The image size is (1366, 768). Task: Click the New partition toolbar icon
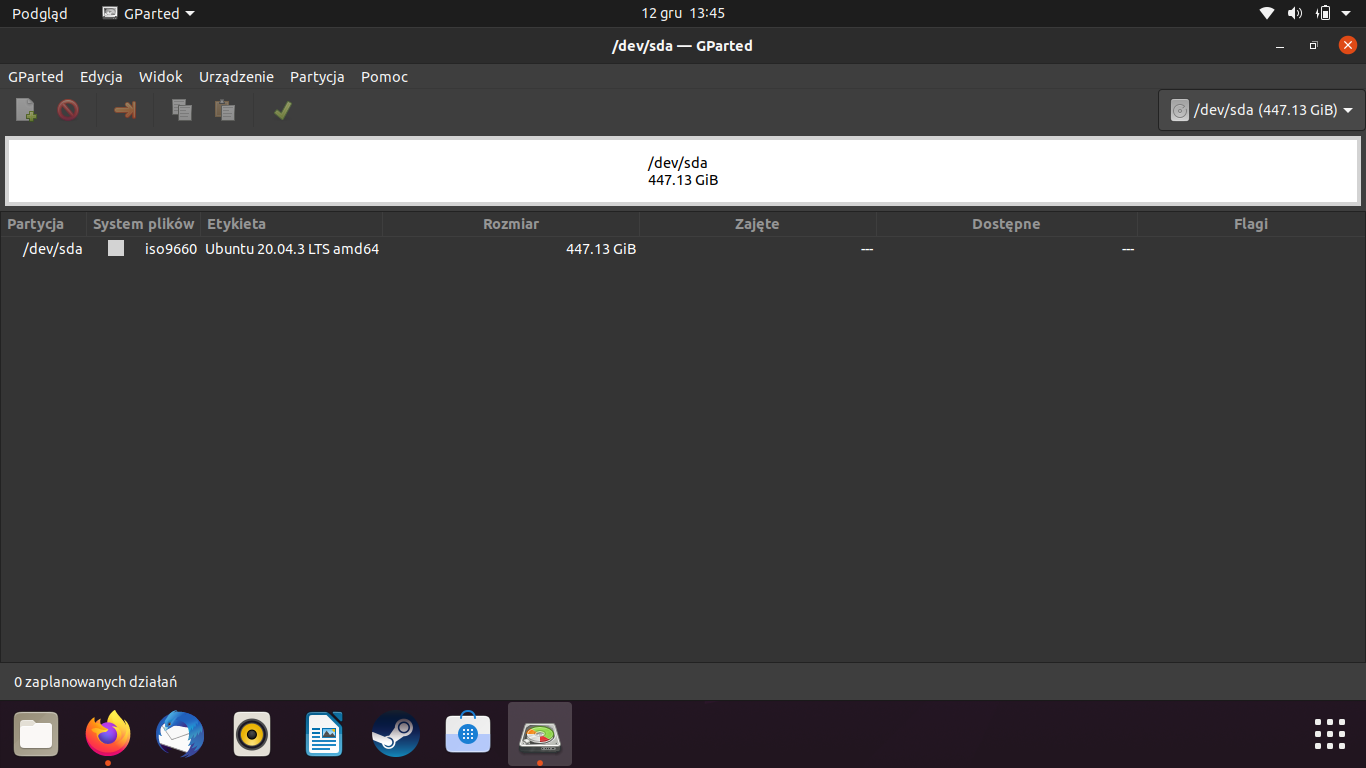(x=25, y=110)
